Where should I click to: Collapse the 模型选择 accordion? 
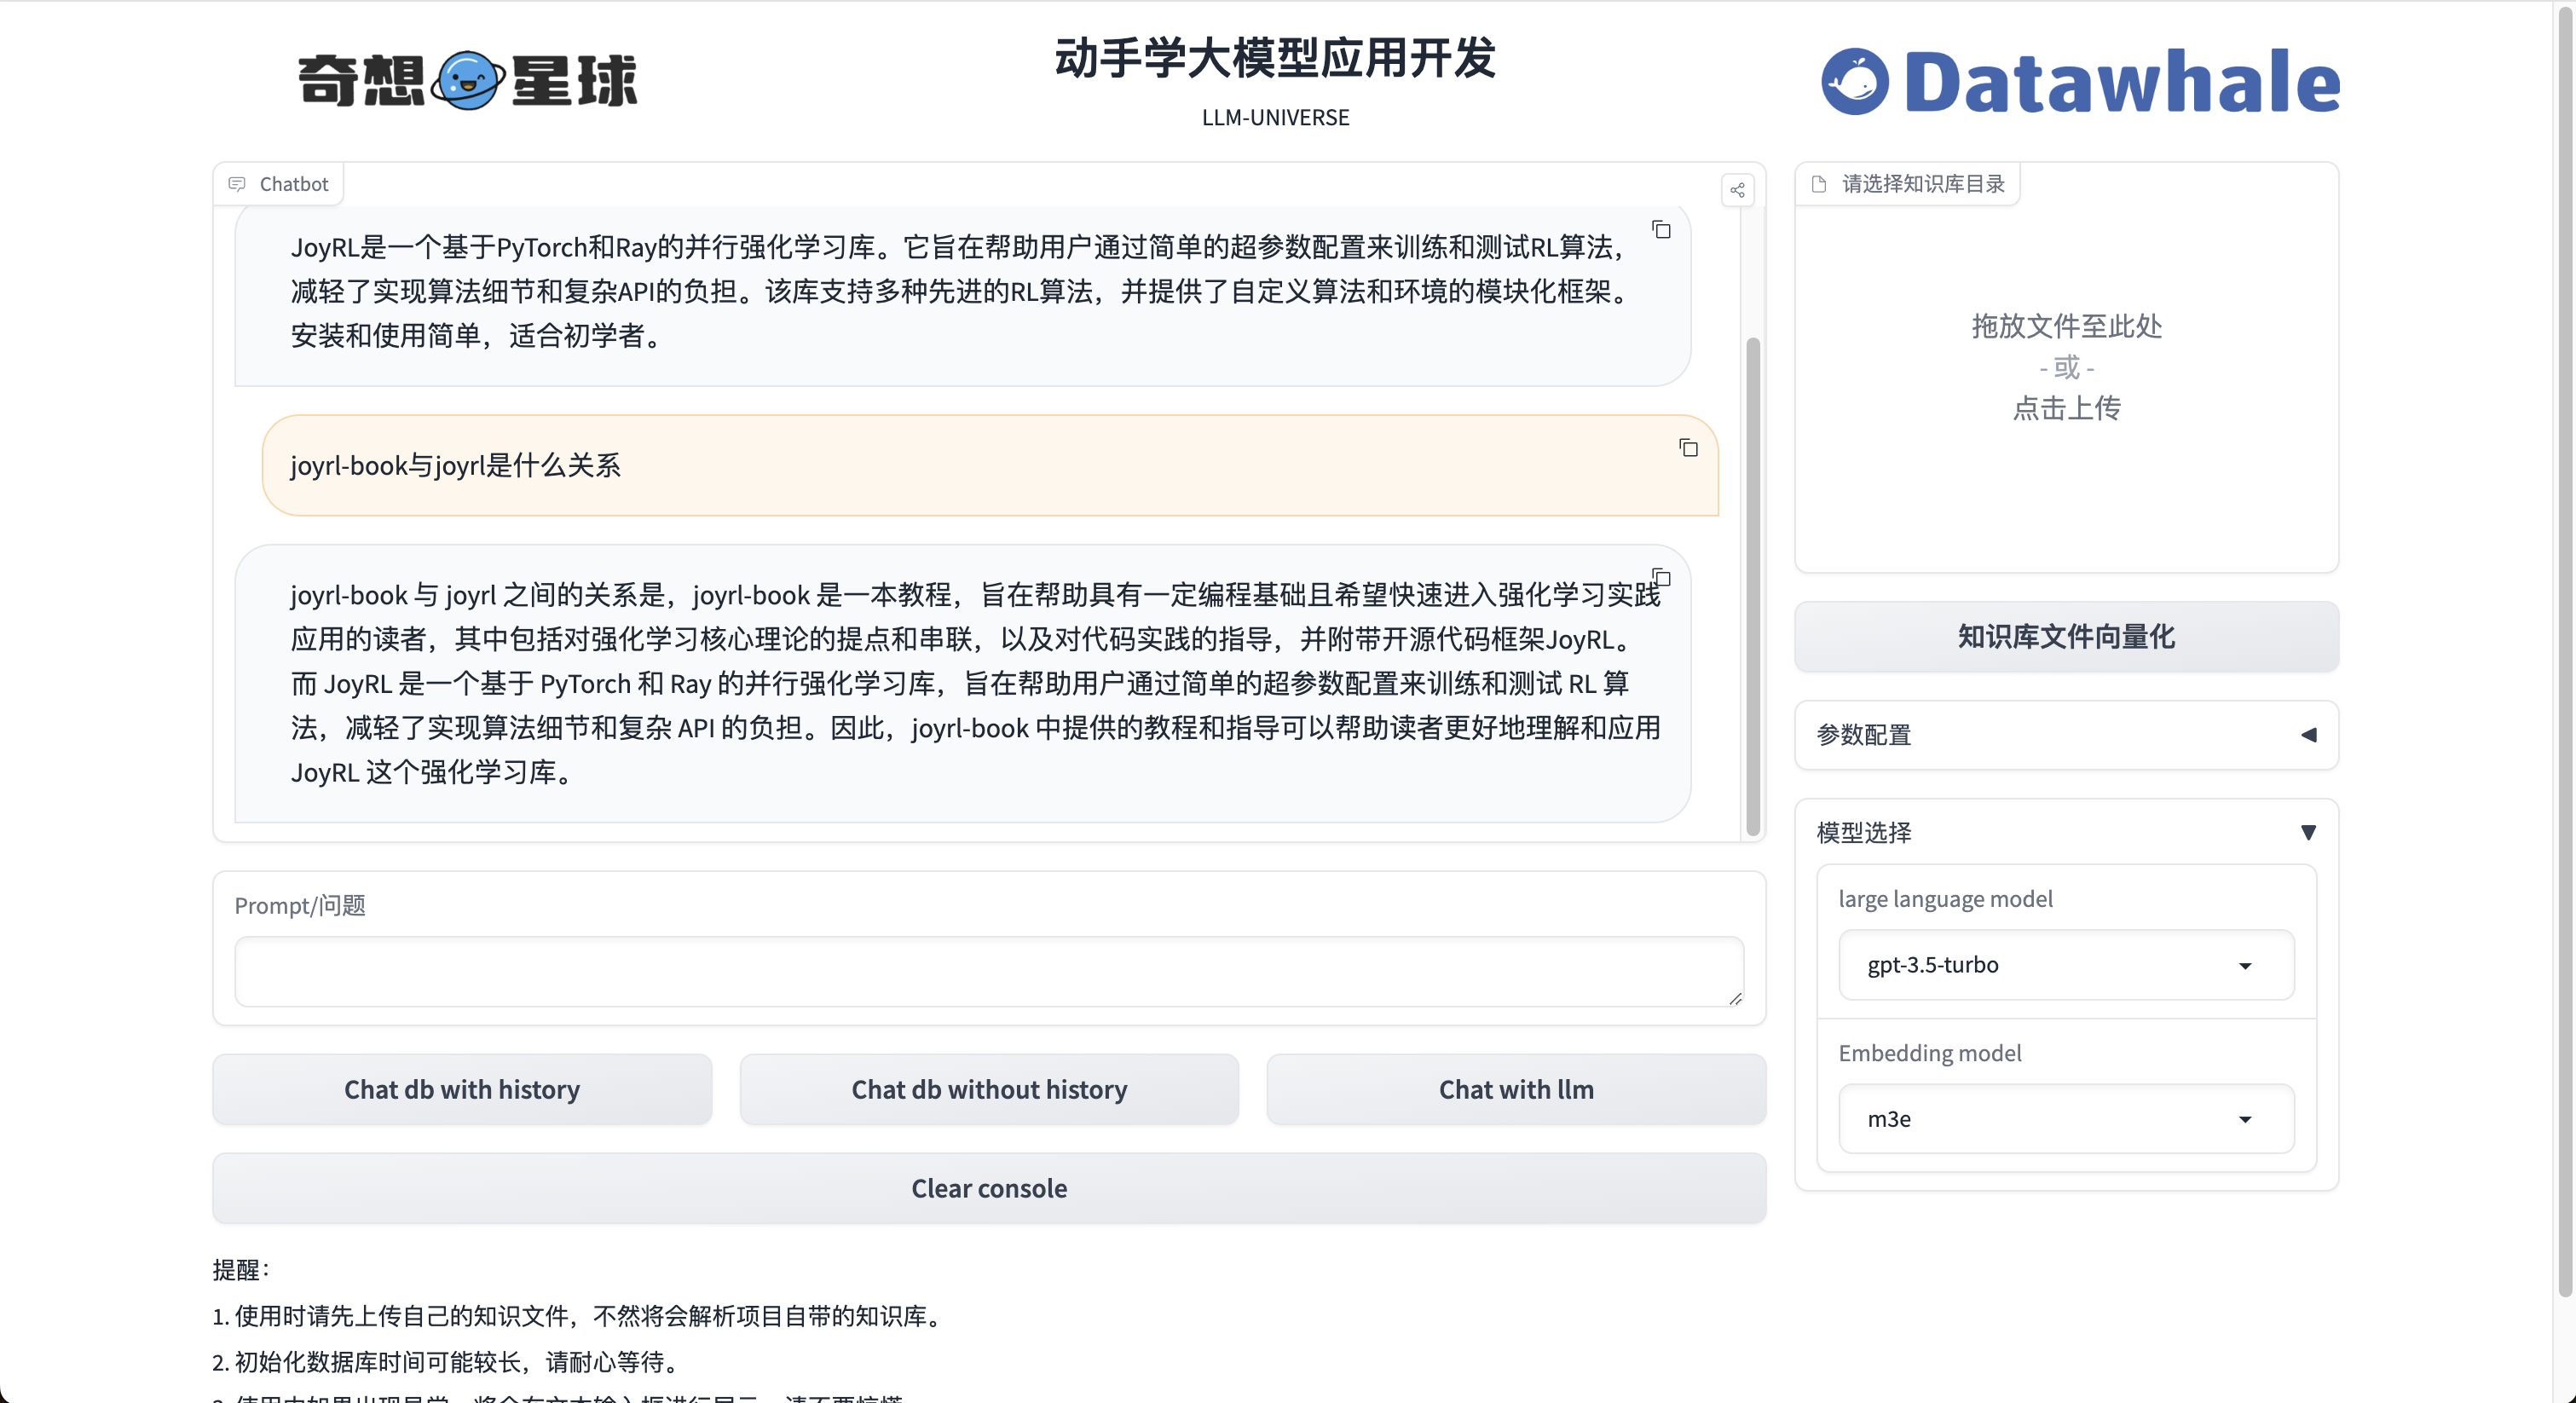tap(2066, 832)
